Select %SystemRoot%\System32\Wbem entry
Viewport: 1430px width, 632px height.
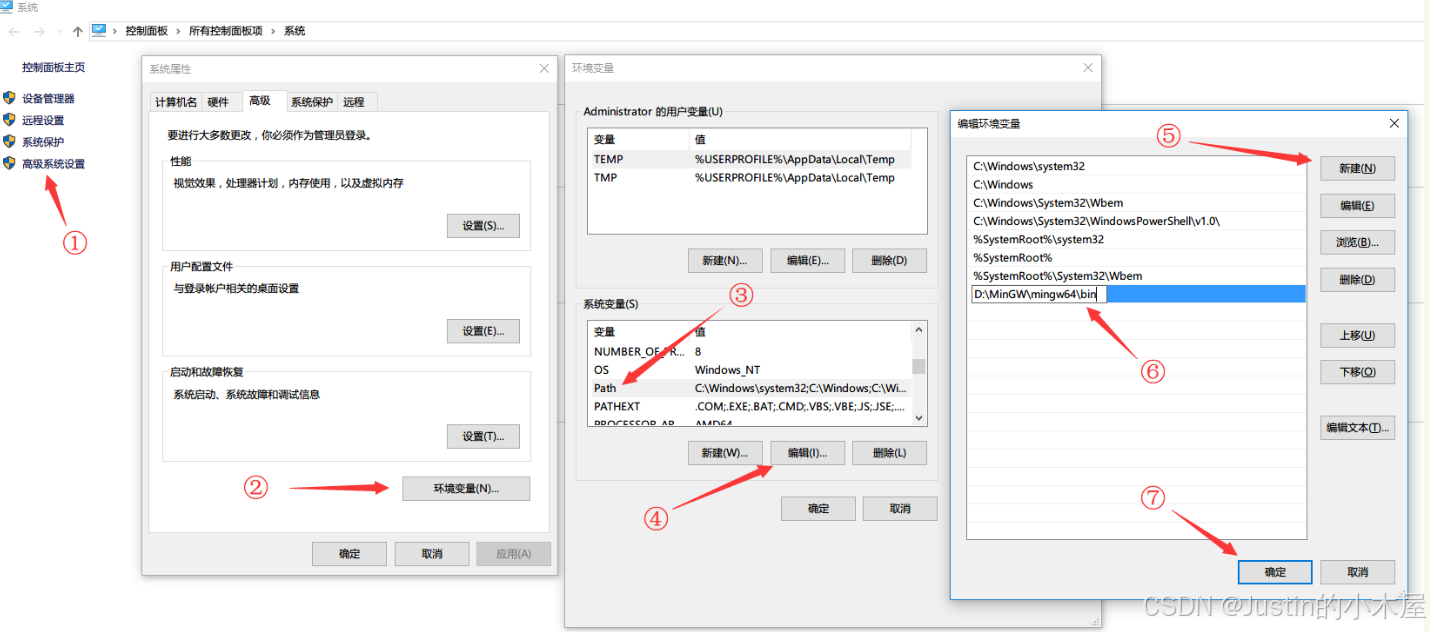tap(1137, 276)
